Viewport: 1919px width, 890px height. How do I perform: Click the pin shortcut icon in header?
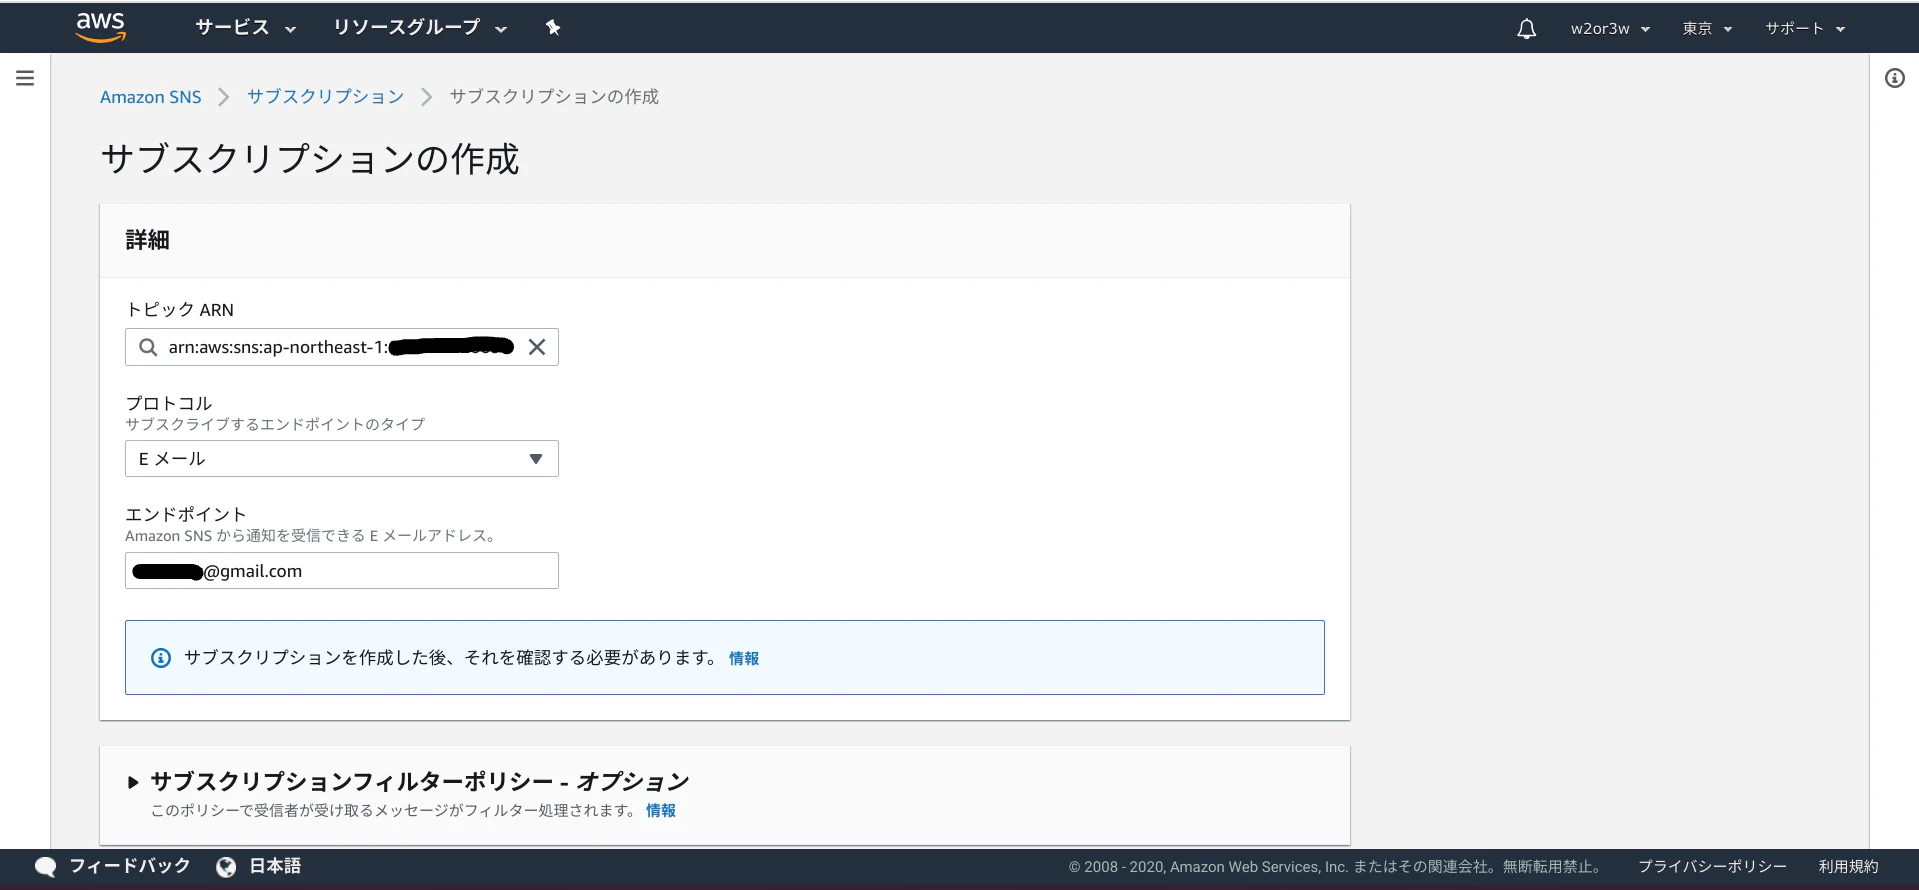tap(553, 28)
